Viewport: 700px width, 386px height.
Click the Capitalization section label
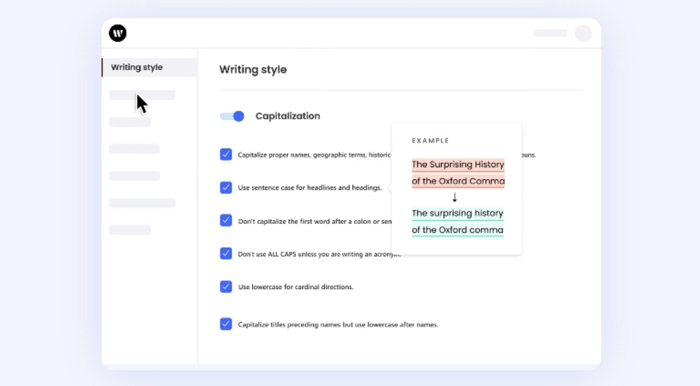pyautogui.click(x=288, y=116)
